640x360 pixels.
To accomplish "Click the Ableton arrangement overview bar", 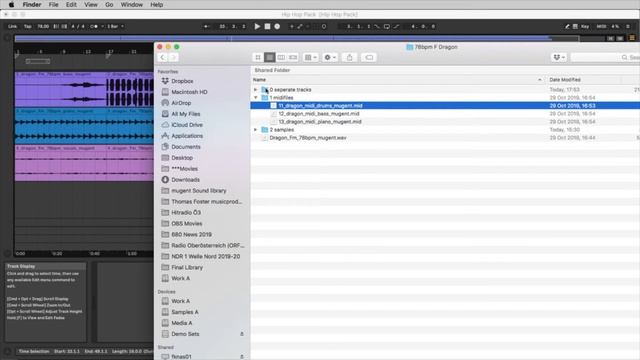I will [297, 38].
